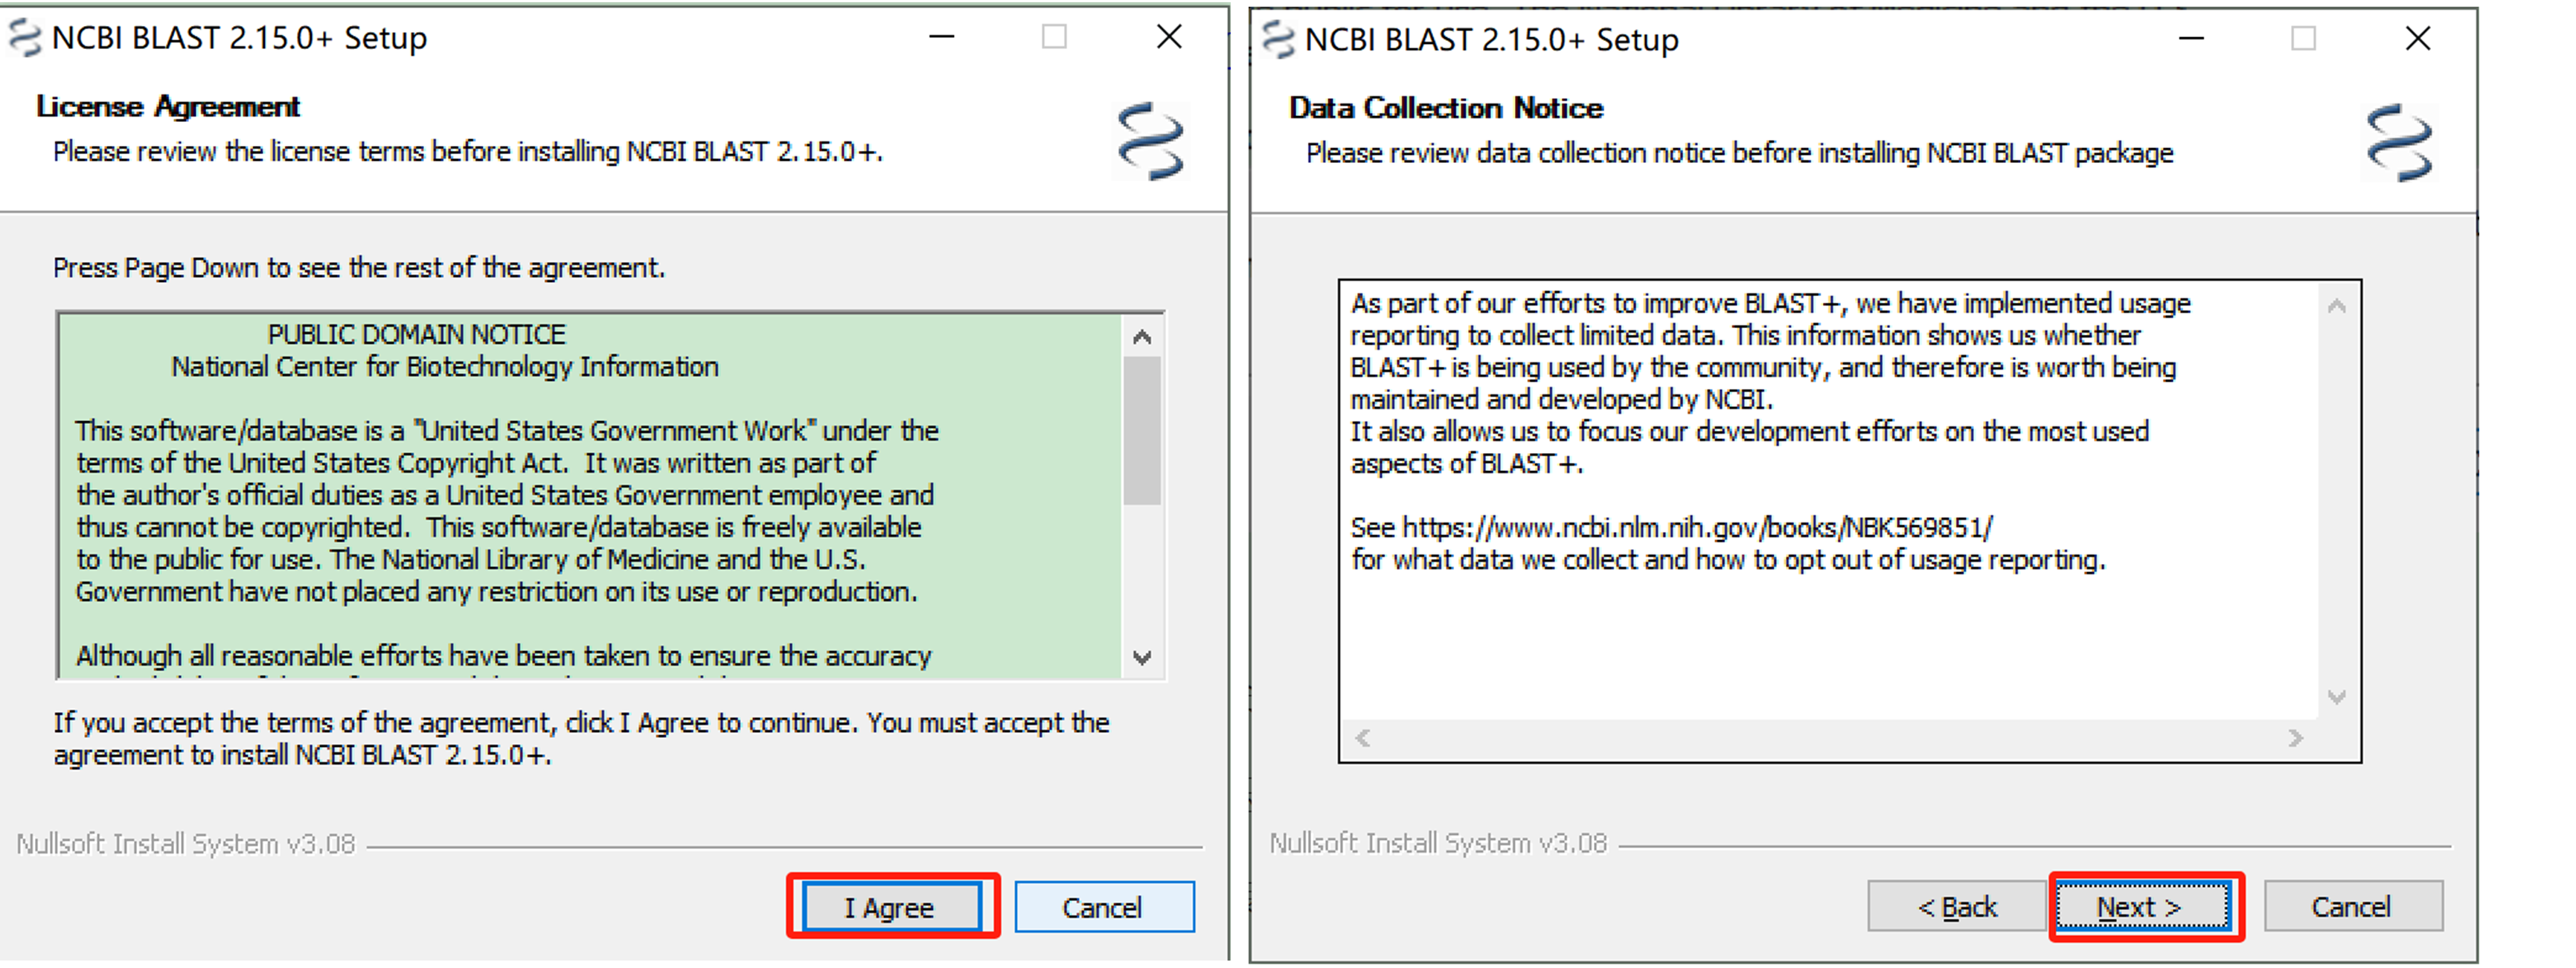
Task: Click data notice vertical scroll-up arrow
Action: tap(2336, 306)
